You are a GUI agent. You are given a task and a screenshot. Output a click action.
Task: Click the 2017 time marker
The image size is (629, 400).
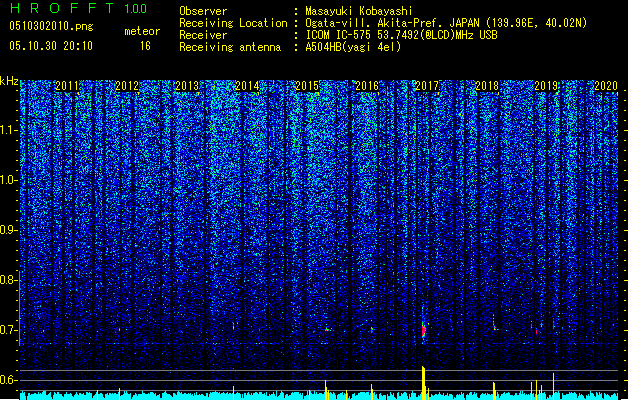[427, 86]
